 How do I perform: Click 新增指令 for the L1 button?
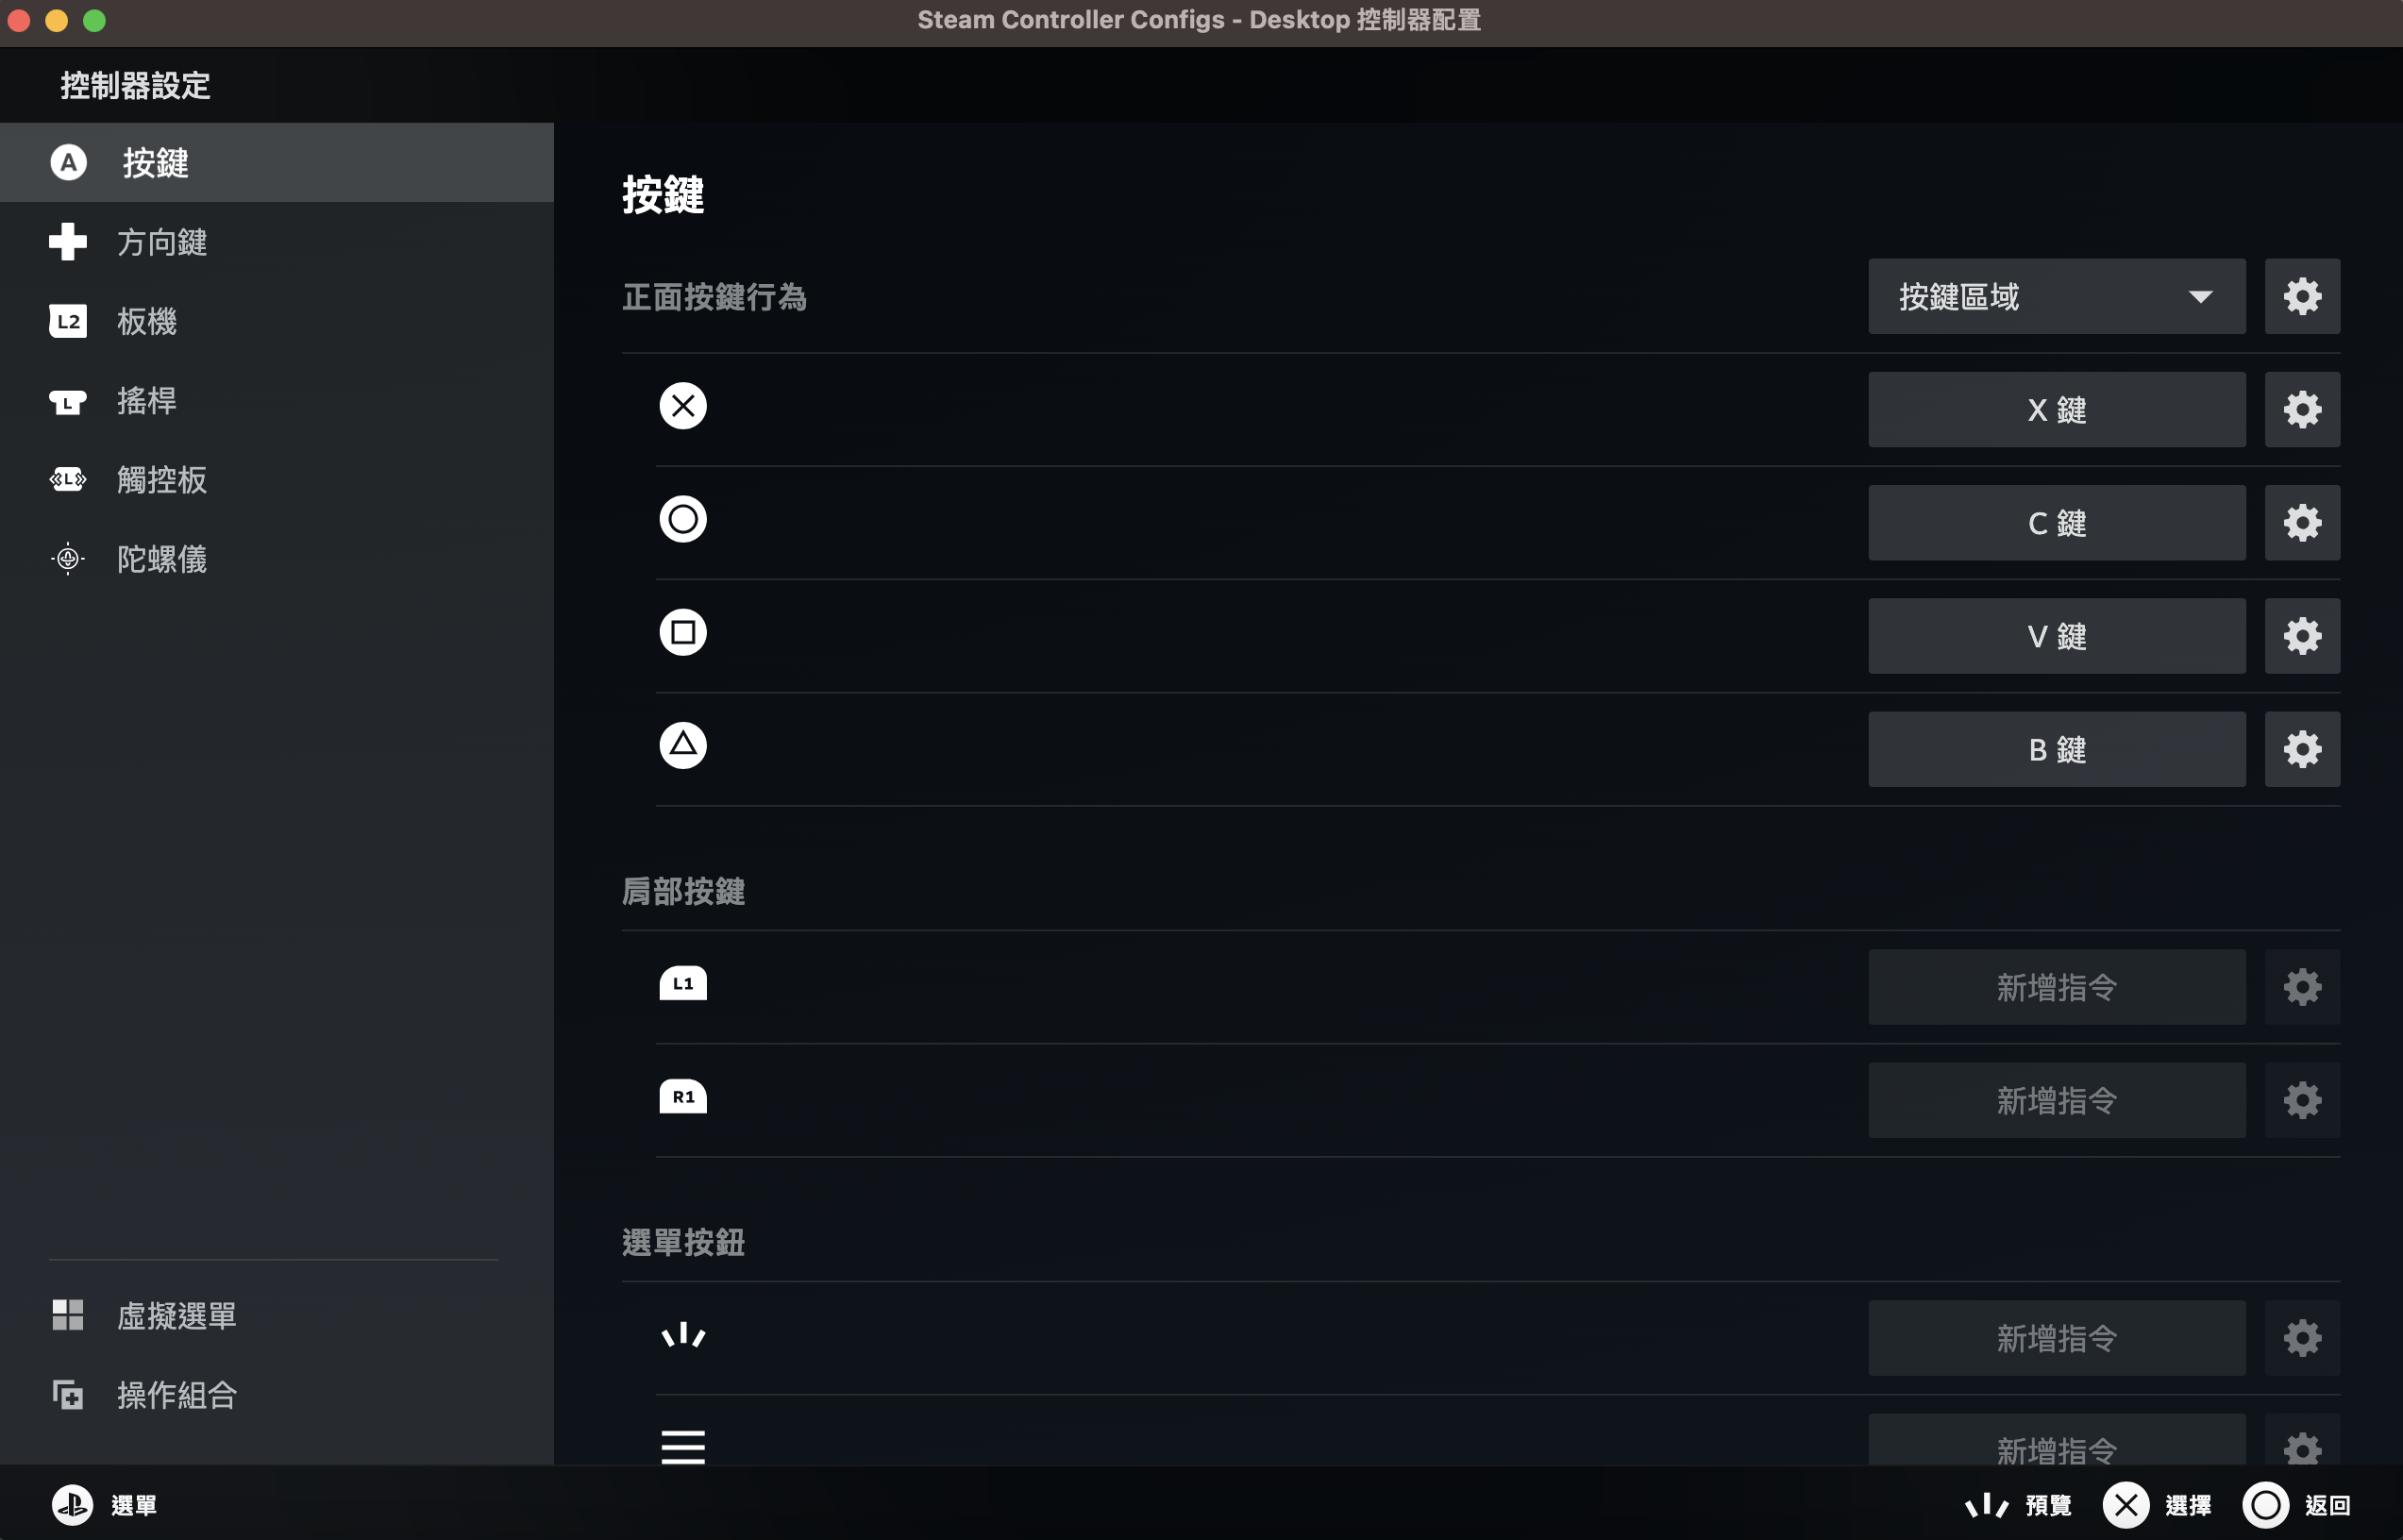[2056, 987]
